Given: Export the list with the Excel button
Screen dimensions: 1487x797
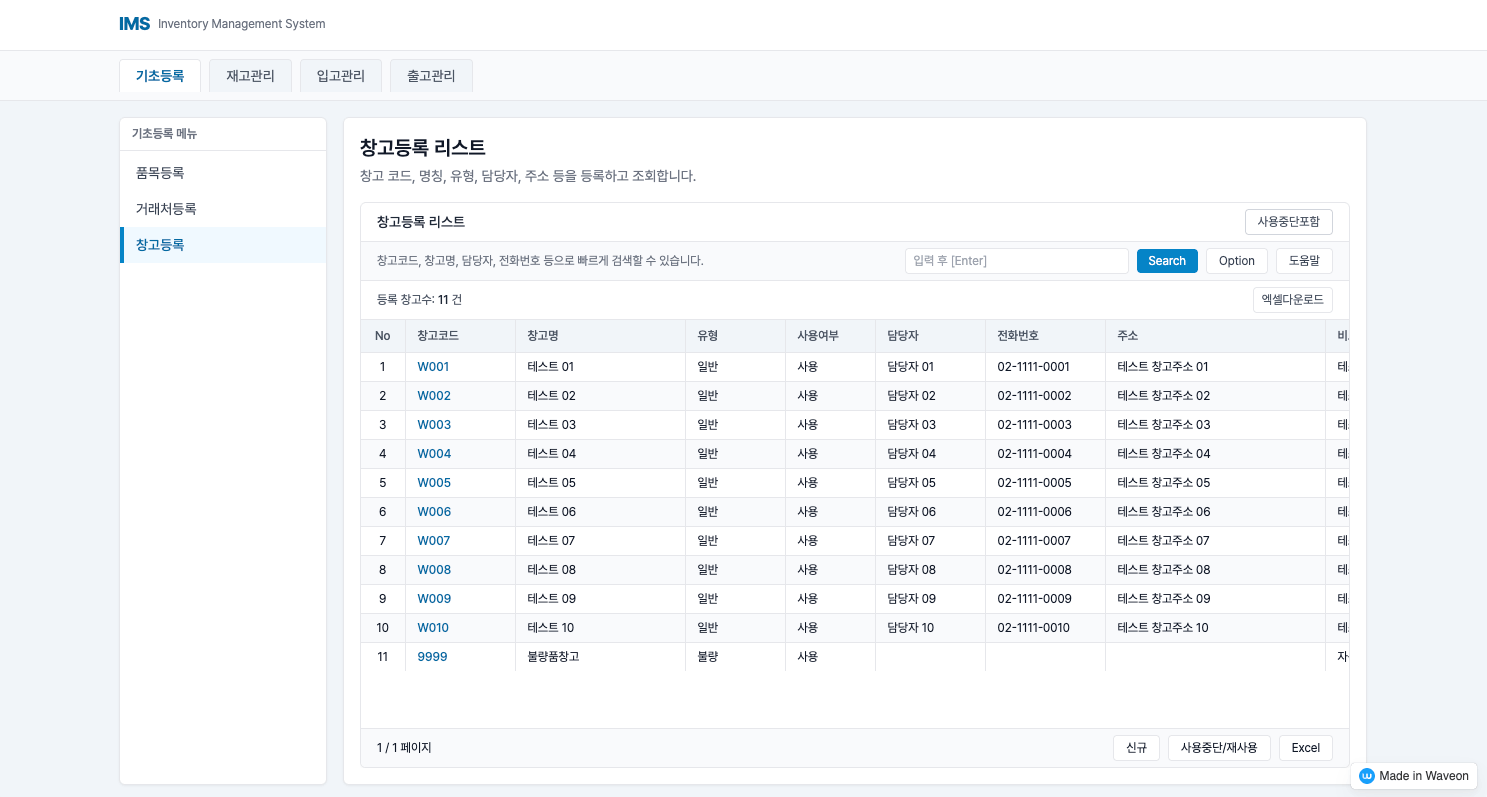Looking at the screenshot, I should pyautogui.click(x=1305, y=747).
